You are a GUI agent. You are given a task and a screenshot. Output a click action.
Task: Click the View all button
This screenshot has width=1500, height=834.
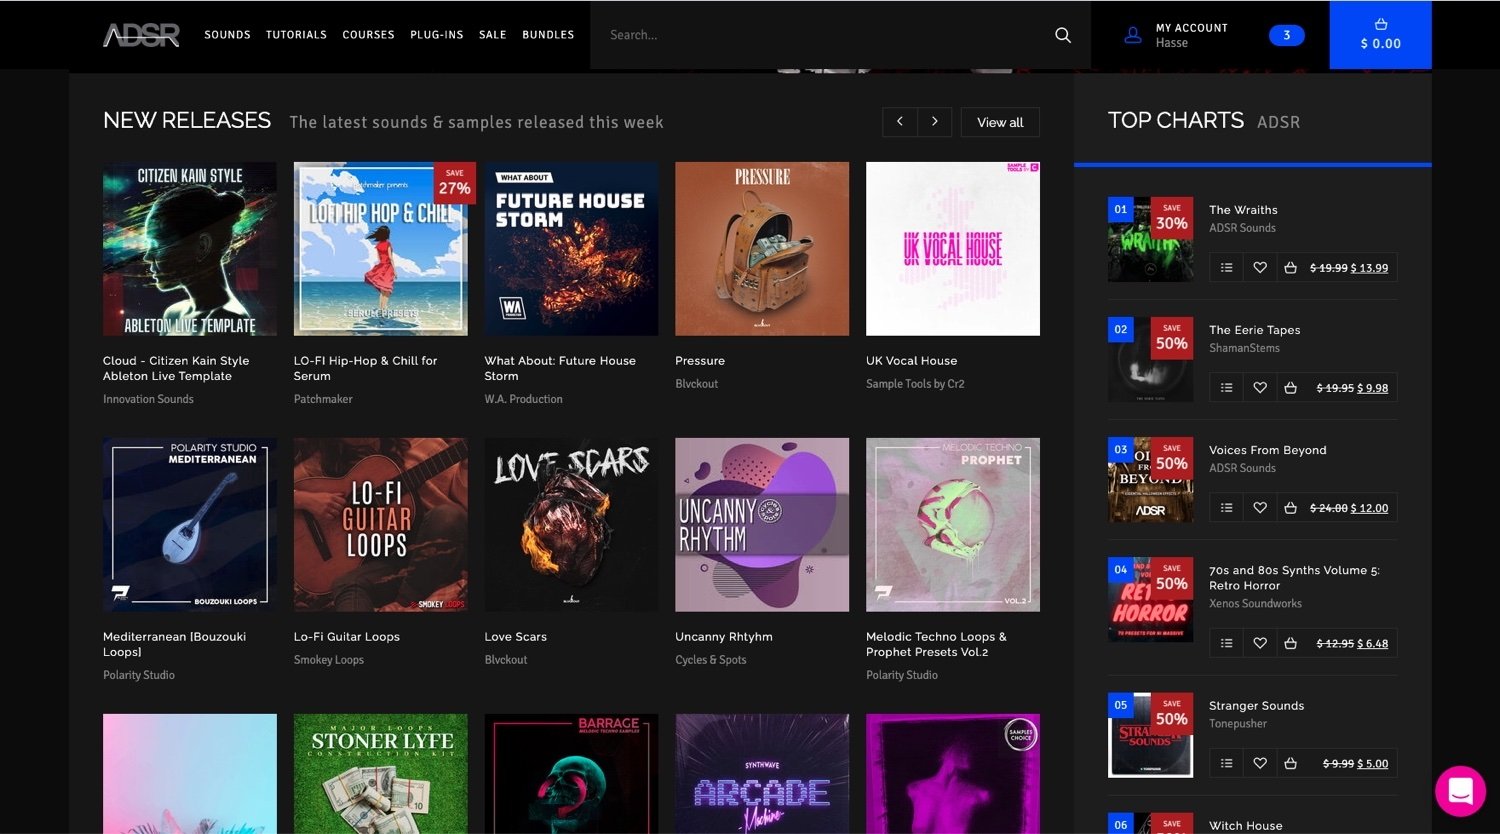tap(1000, 122)
